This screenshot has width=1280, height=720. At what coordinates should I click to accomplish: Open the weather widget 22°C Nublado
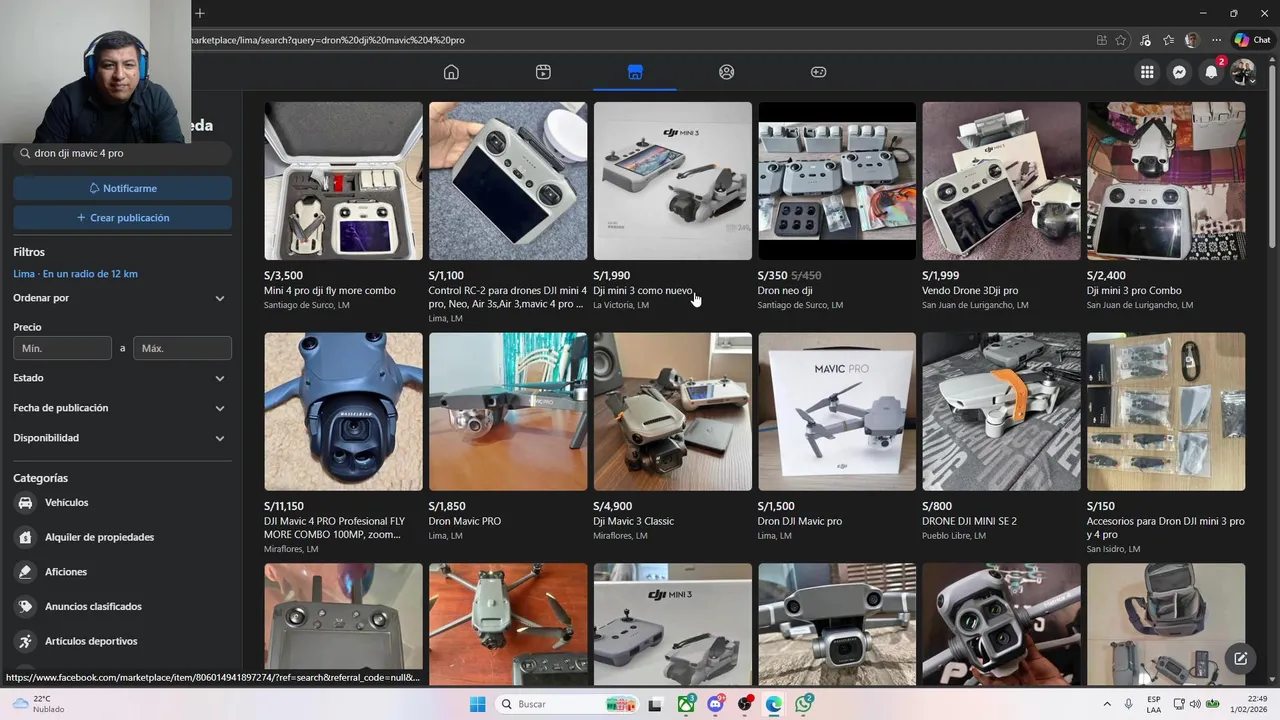pyautogui.click(x=38, y=704)
